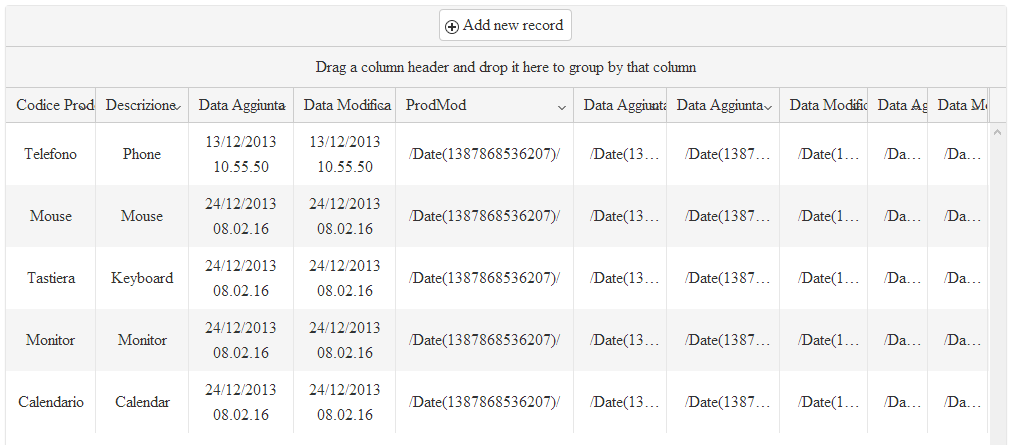Viewport: 1018px width, 445px height.
Task: Click the ProdMod value in Telefono row
Action: (485, 154)
